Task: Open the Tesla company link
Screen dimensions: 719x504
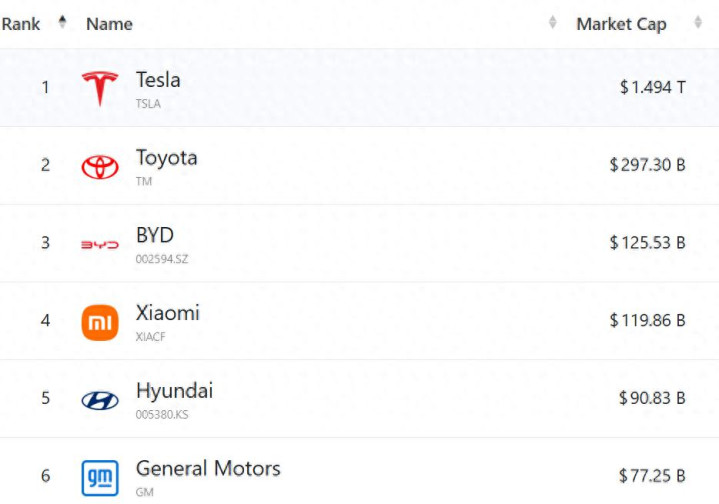Action: tap(158, 80)
